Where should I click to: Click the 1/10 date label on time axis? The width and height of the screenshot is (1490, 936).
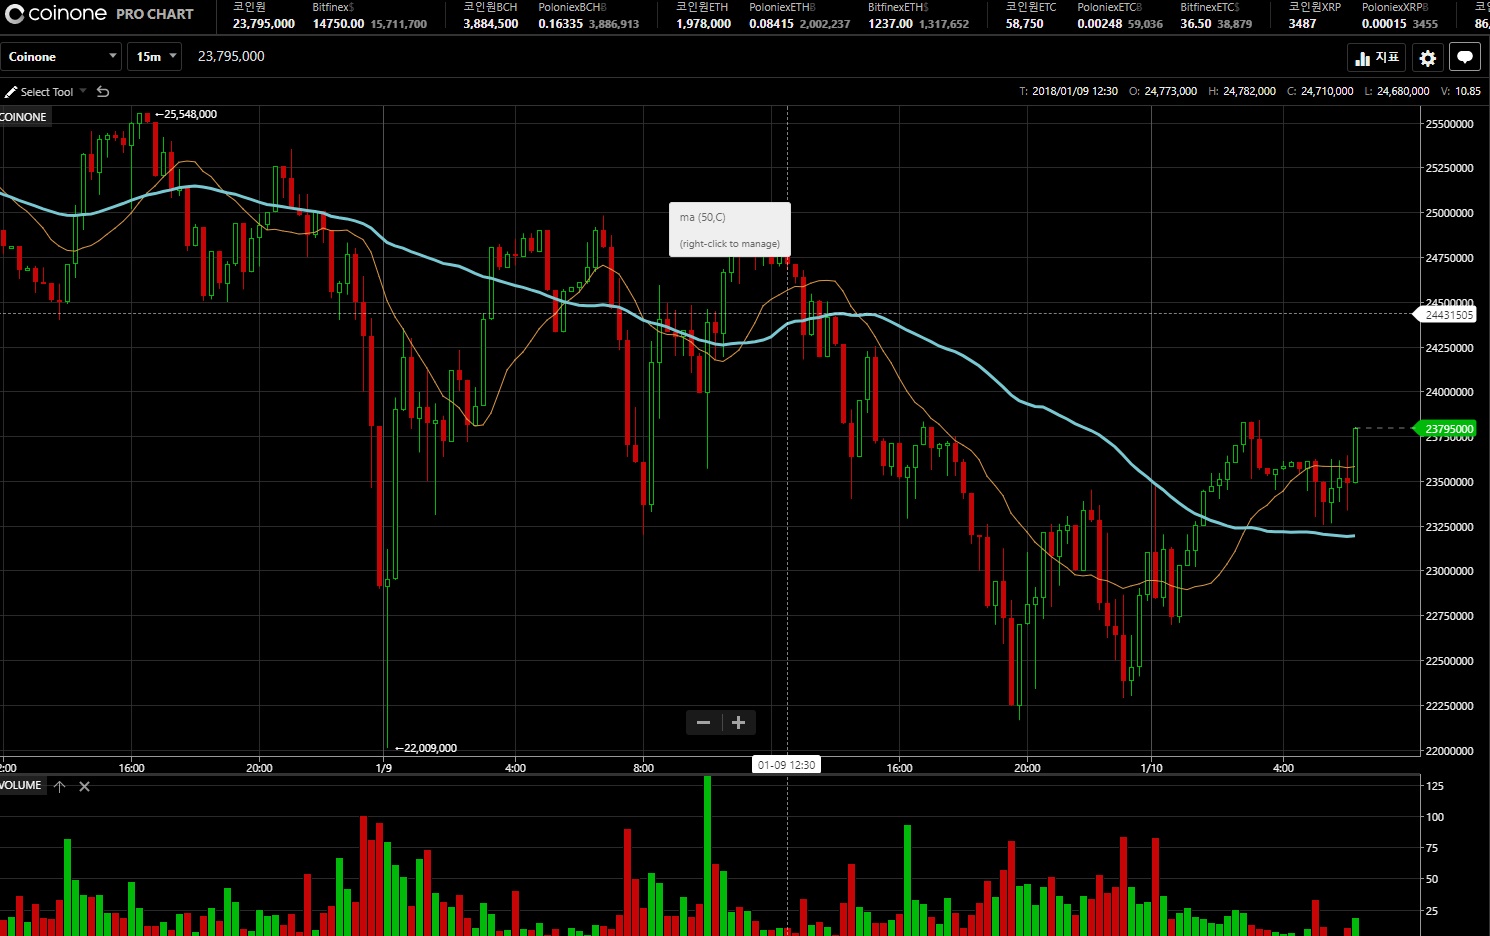point(1151,768)
